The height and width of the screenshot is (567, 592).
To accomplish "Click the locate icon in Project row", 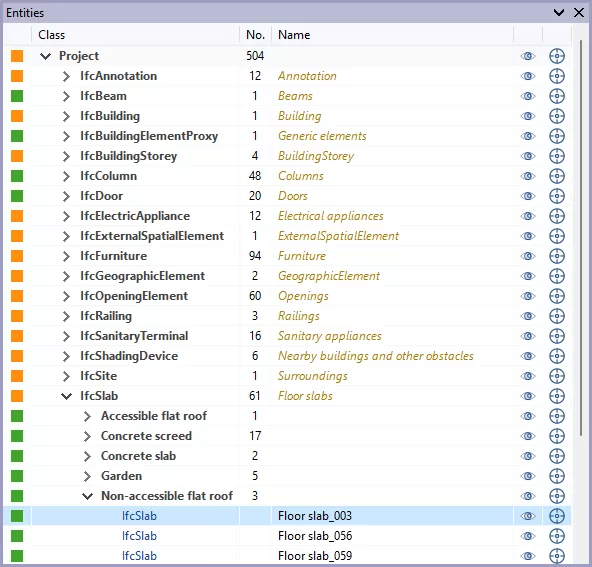I will point(557,56).
